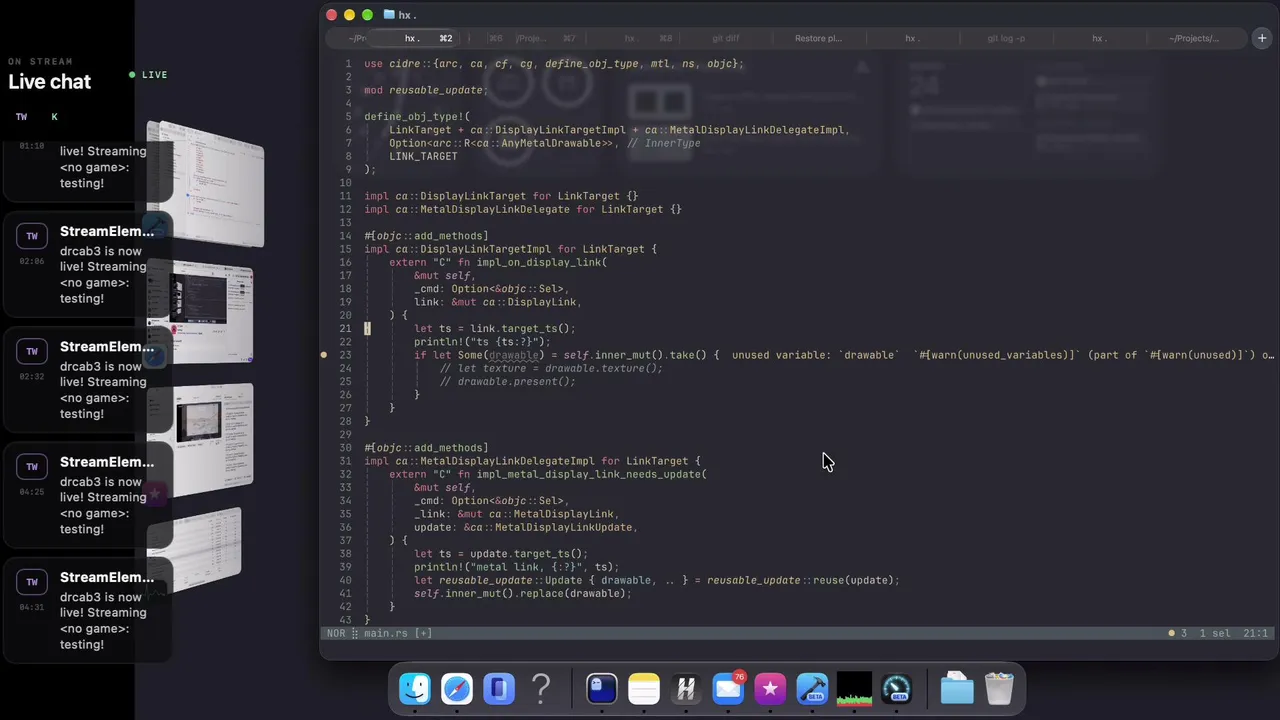The height and width of the screenshot is (720, 1280).
Task: Click the TW badge on the 04:31 message
Action: click(x=32, y=582)
